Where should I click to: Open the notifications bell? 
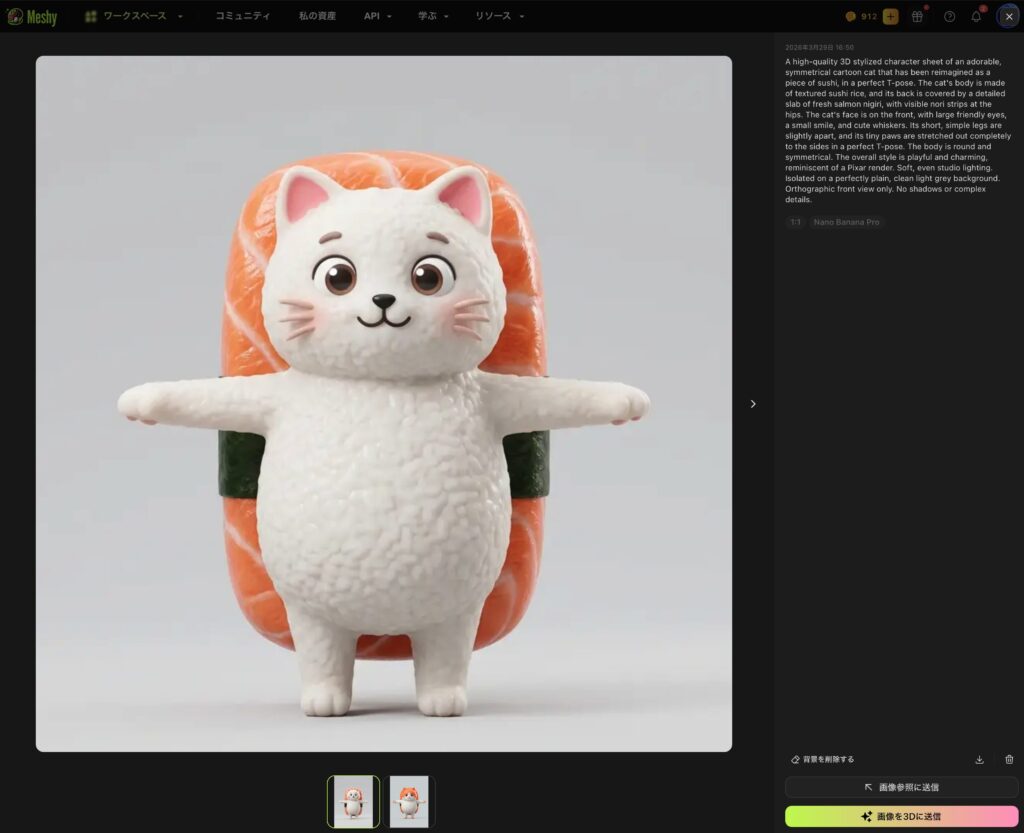pyautogui.click(x=977, y=16)
